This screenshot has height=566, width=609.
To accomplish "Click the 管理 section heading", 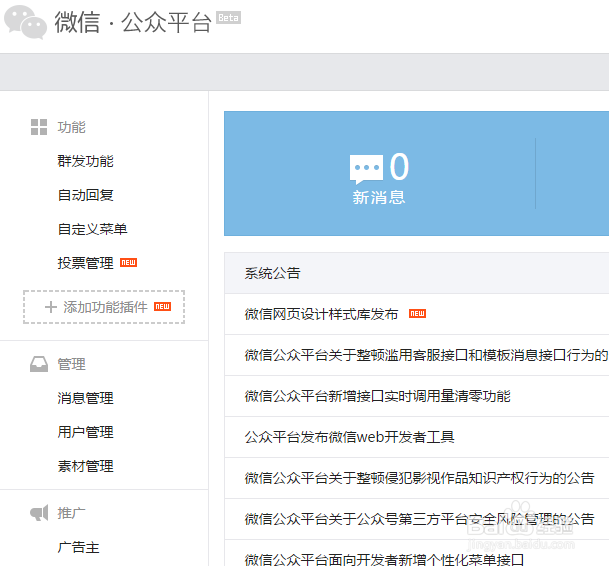I will tap(71, 364).
